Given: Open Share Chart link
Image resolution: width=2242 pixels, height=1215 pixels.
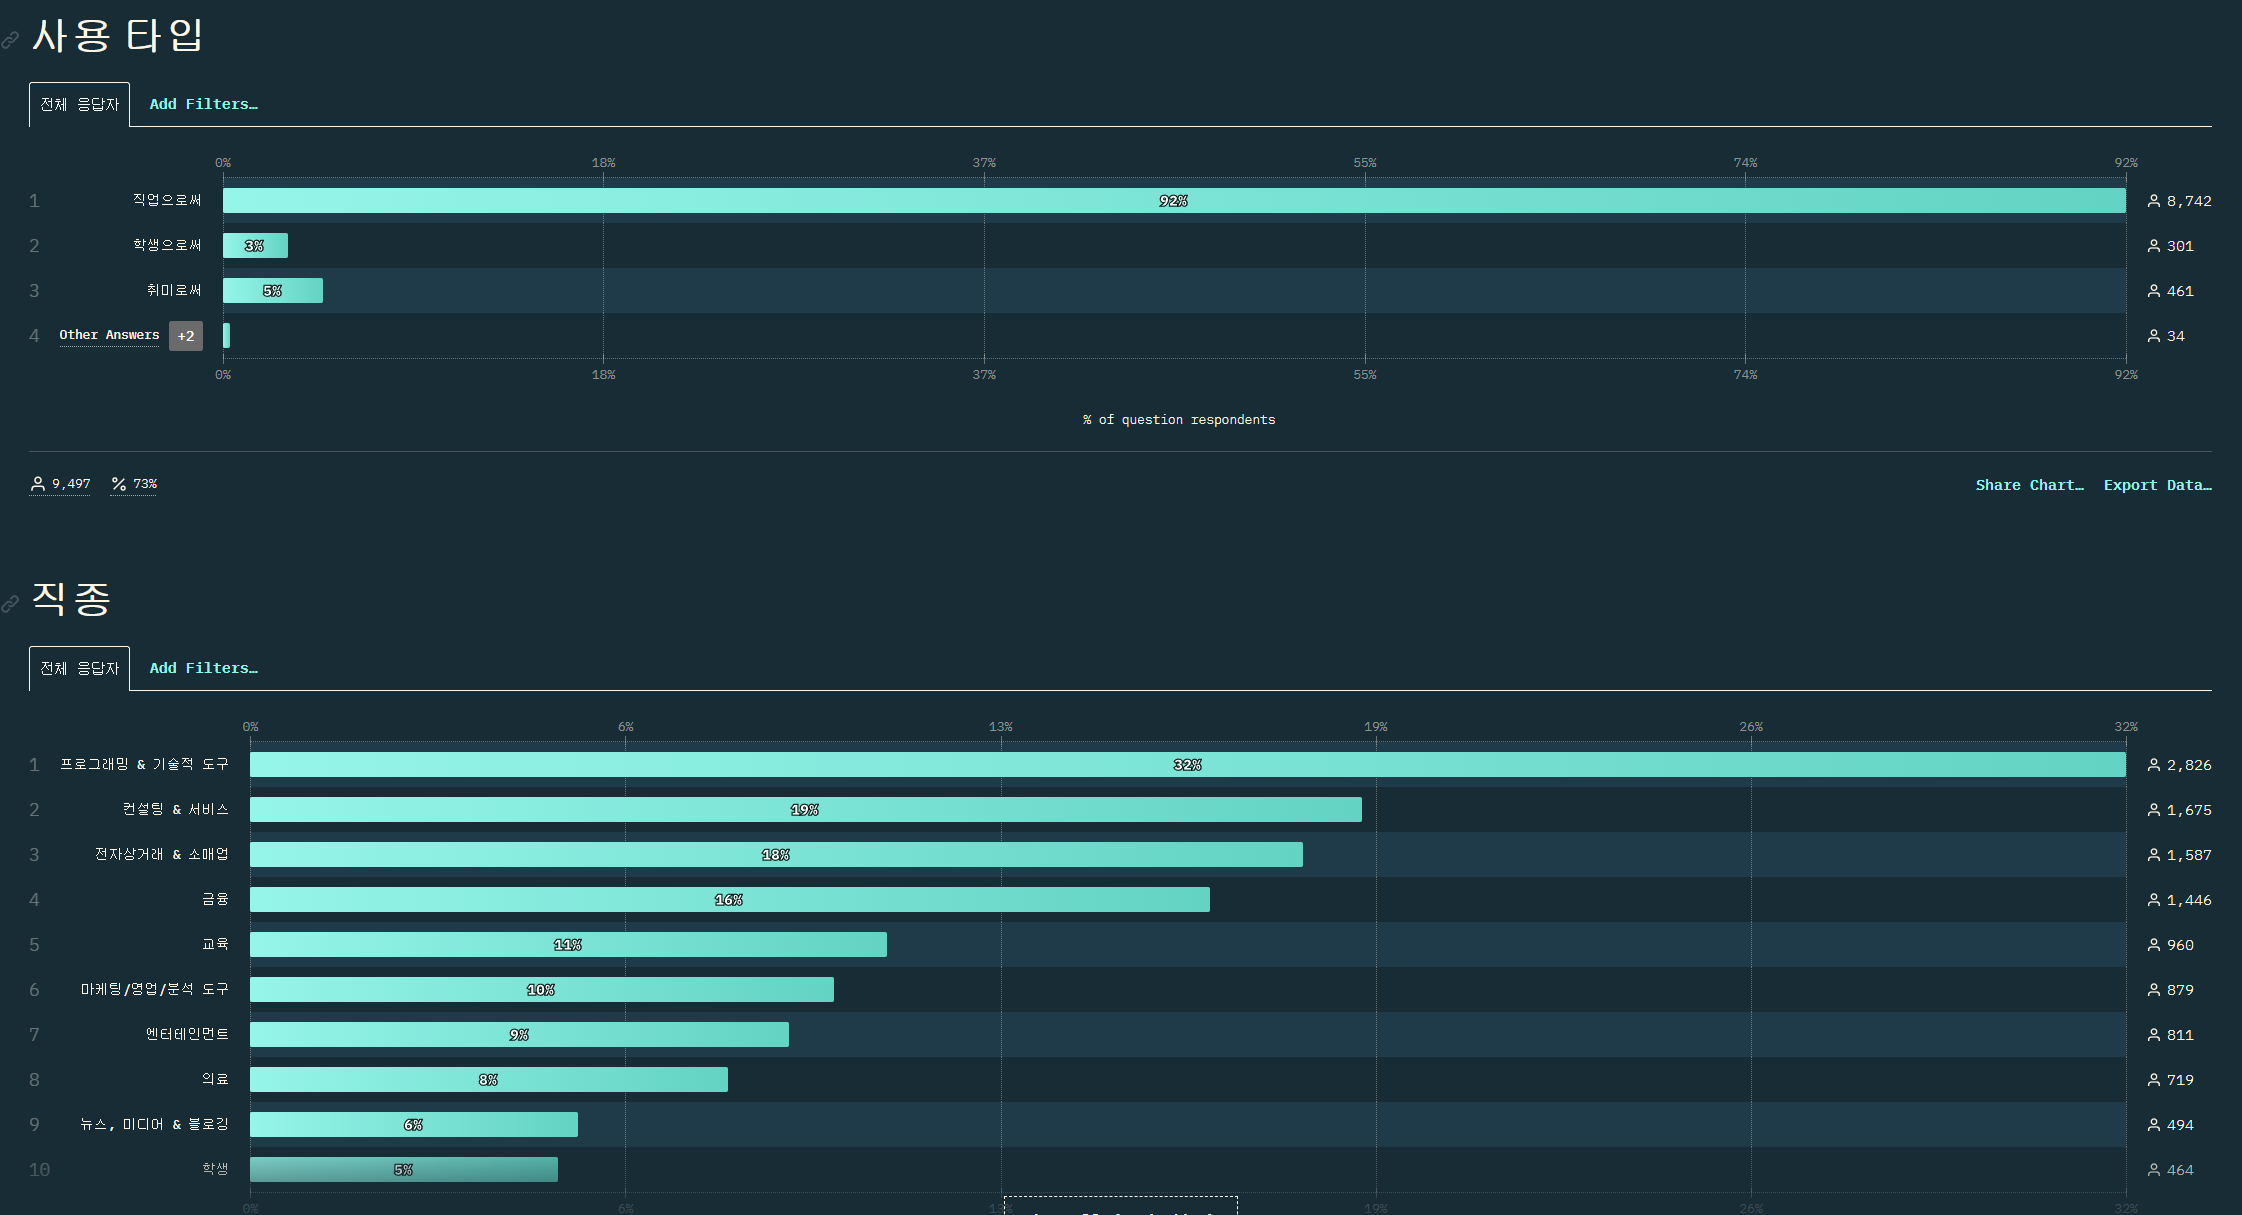Looking at the screenshot, I should click(x=2029, y=485).
